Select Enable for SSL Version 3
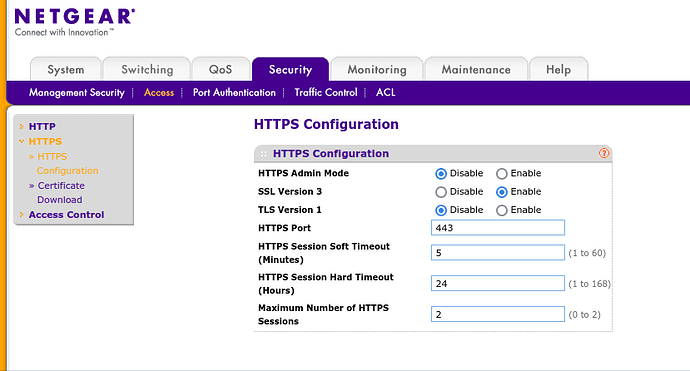The image size is (690, 371). pyautogui.click(x=502, y=192)
